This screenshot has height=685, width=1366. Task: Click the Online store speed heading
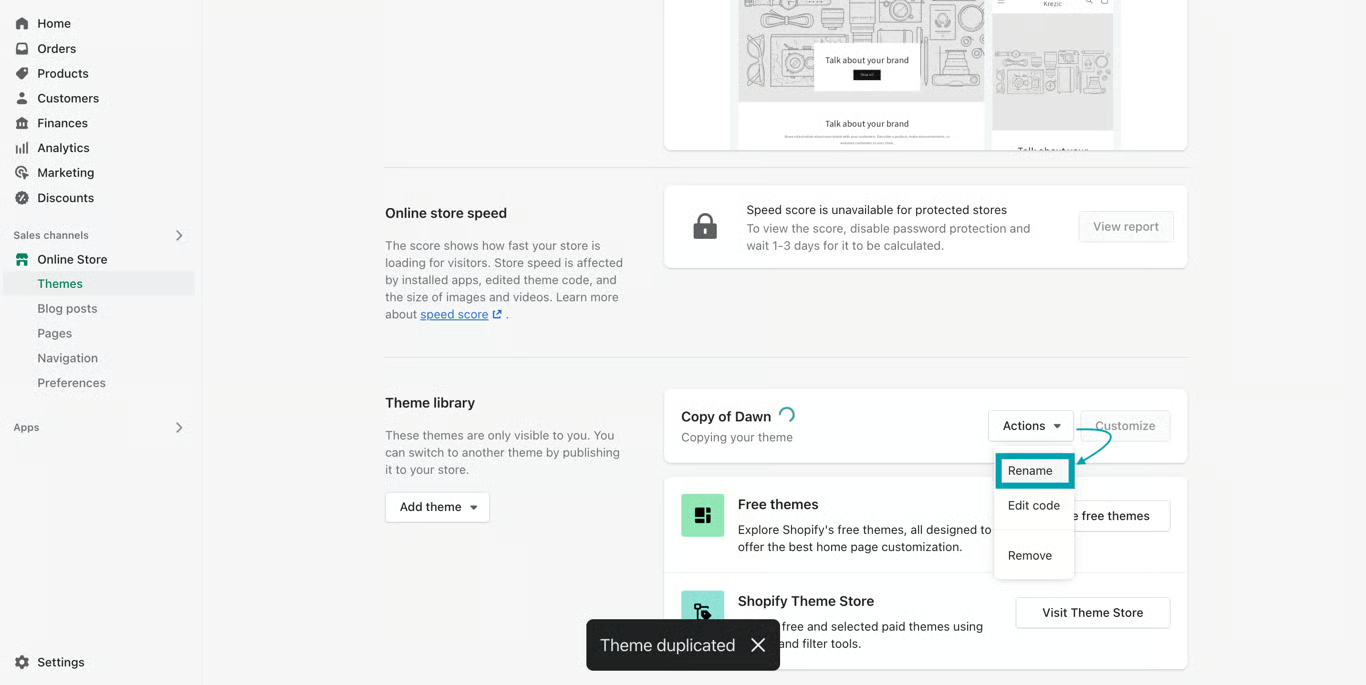tap(446, 213)
